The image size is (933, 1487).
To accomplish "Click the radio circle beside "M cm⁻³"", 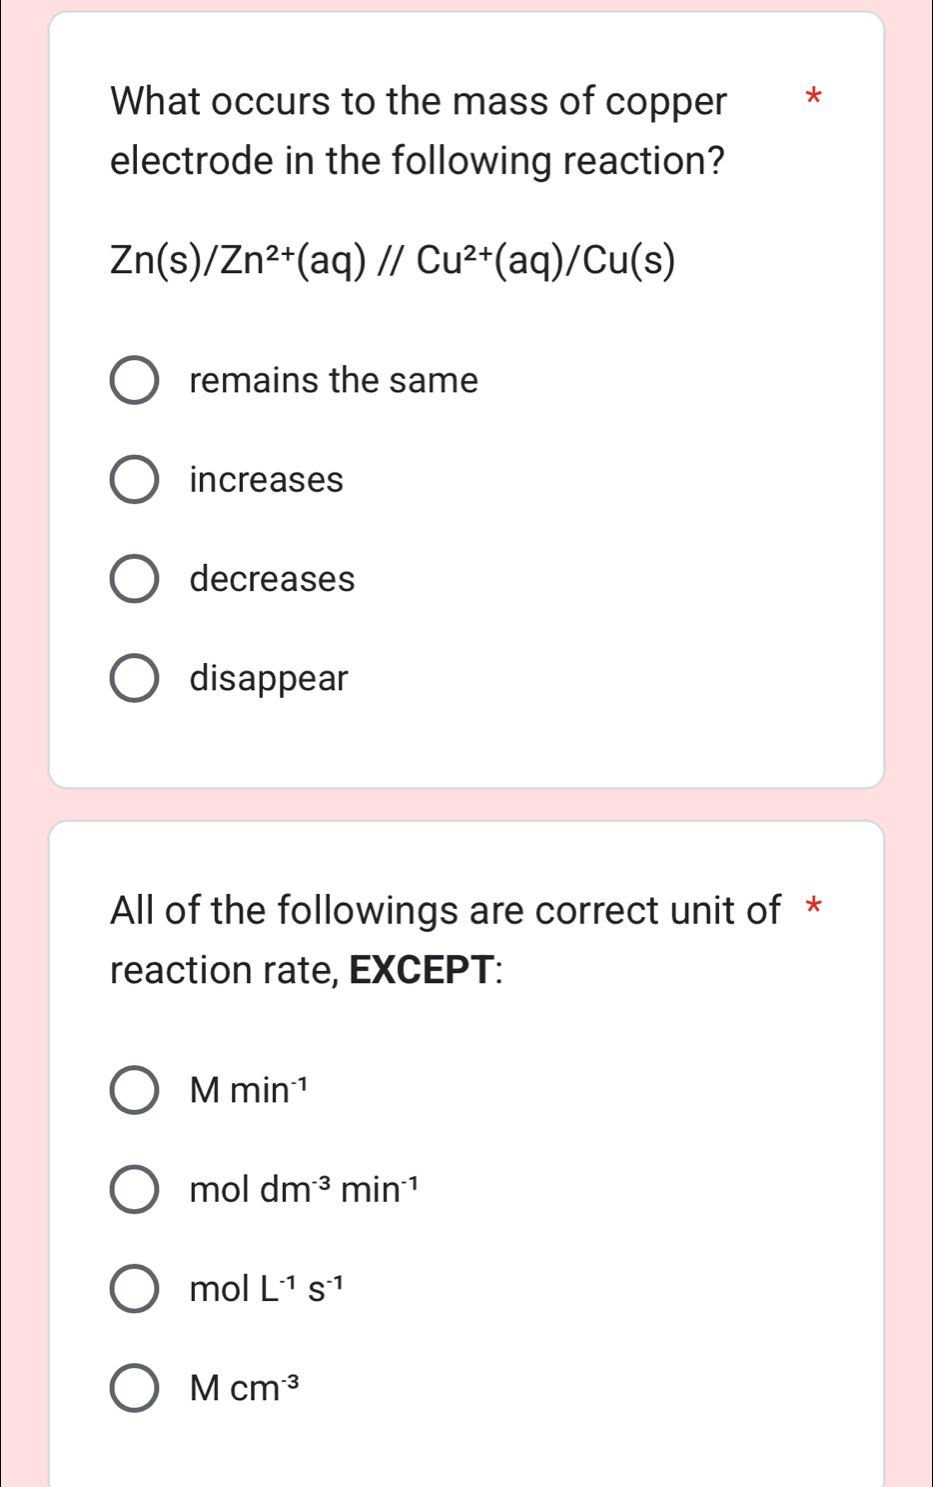I will 134,1387.
